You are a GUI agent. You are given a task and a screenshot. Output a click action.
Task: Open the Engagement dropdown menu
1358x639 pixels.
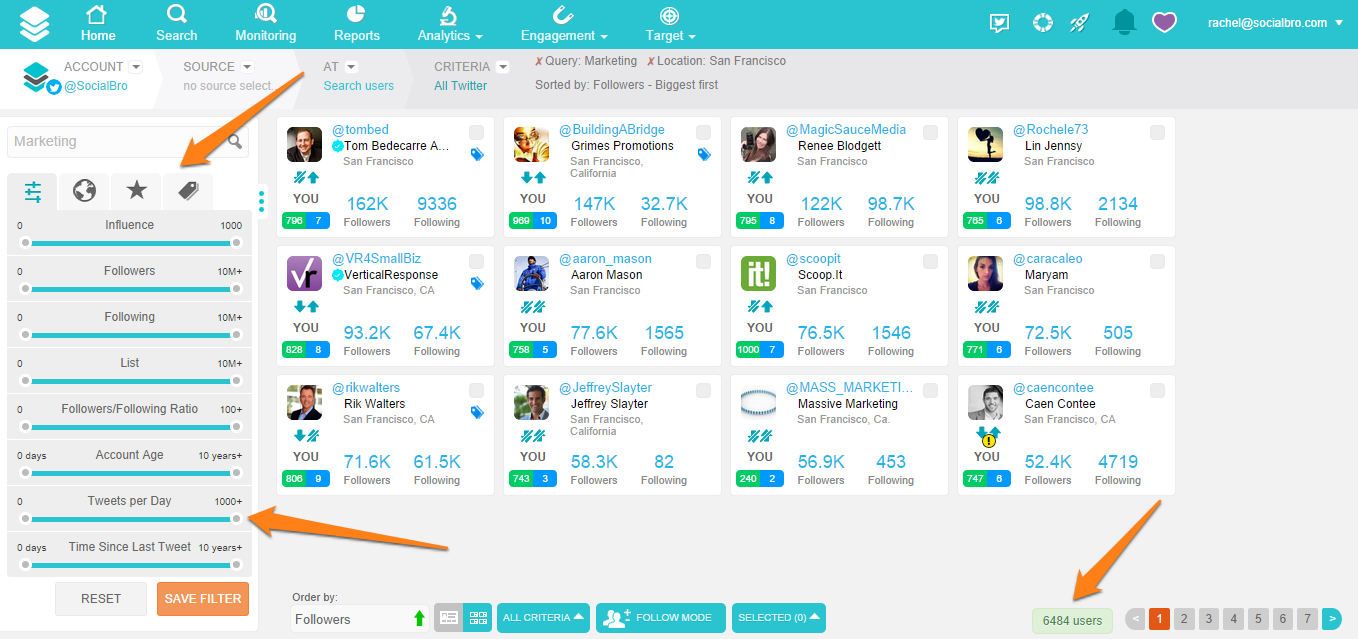coord(564,24)
